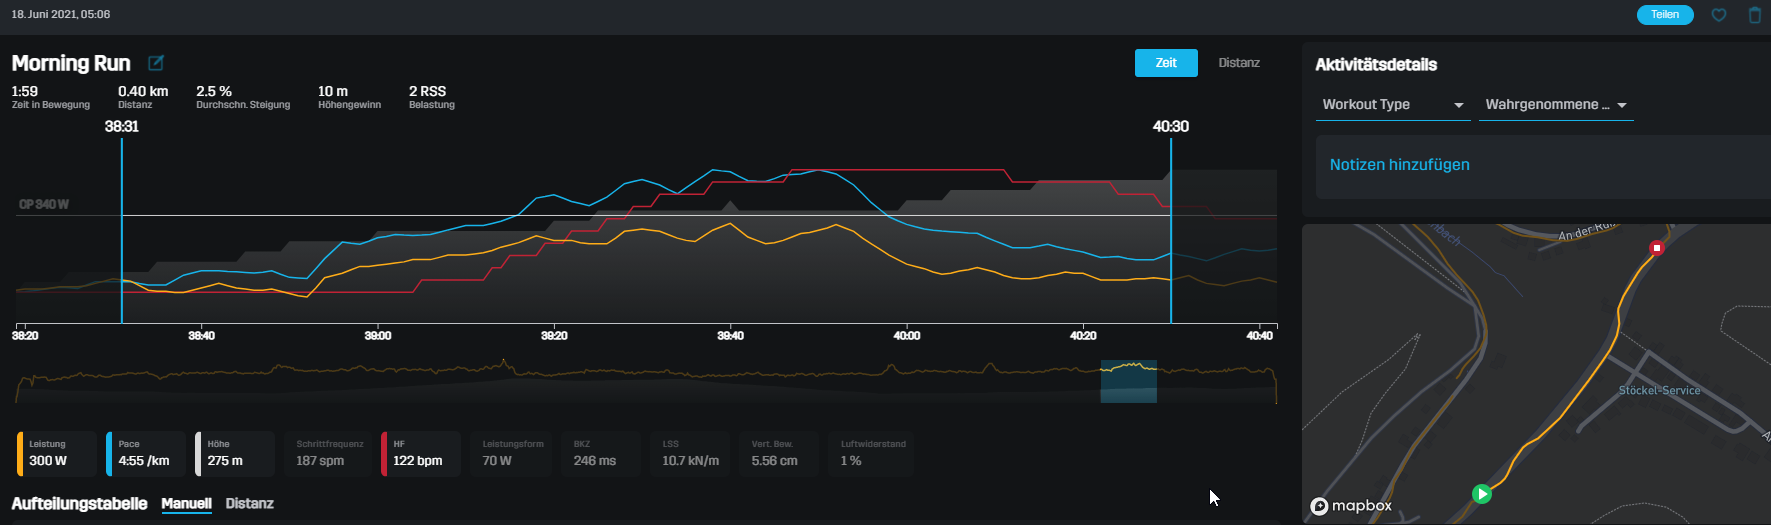Click the 40:30 selection end marker
Screen dimensions: 1771x525
pyautogui.click(x=1170, y=127)
